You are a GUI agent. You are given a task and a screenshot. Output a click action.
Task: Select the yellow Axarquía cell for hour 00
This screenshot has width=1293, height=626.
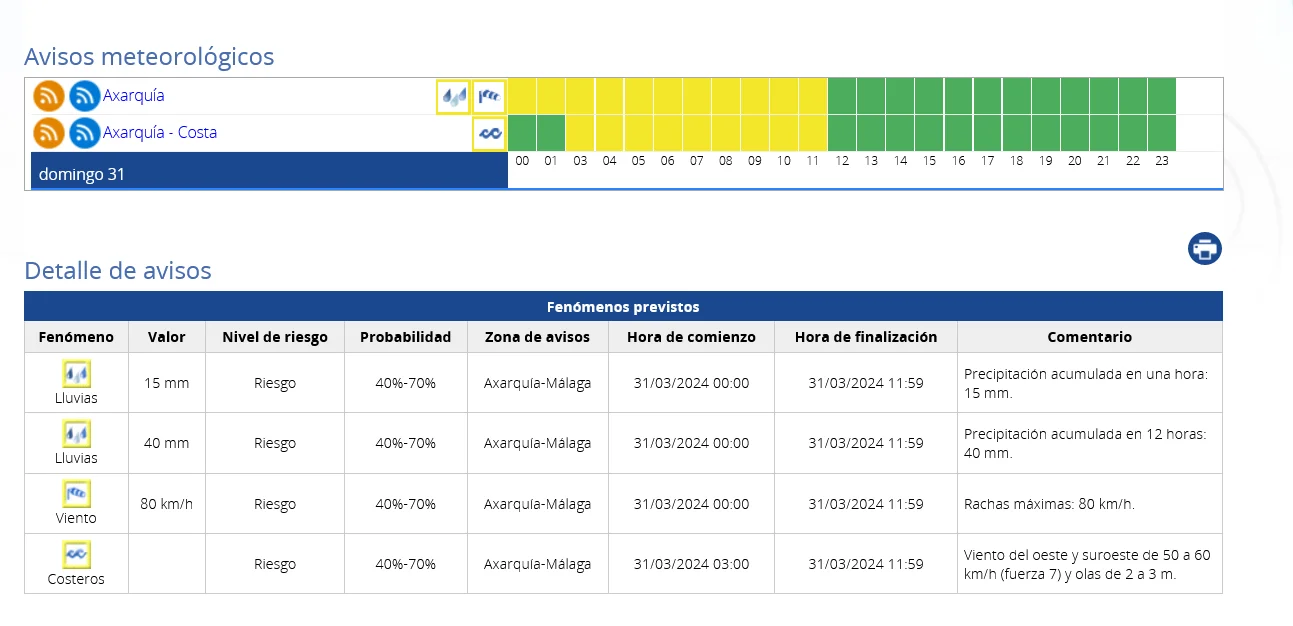click(522, 96)
